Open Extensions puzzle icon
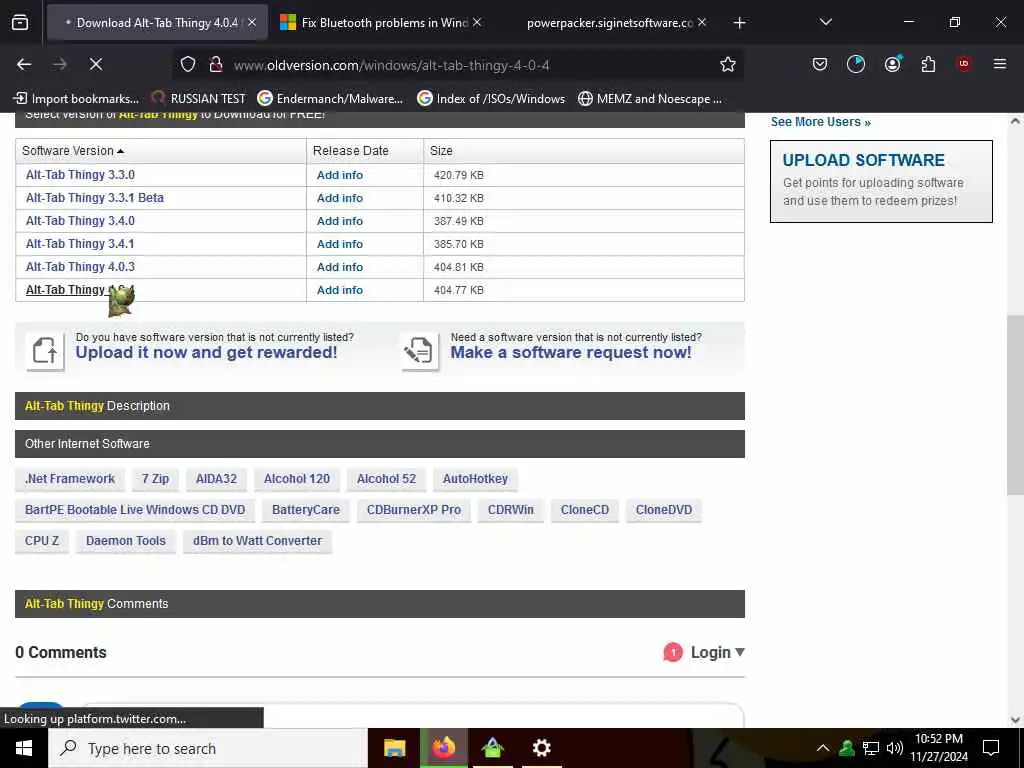Image resolution: width=1024 pixels, height=768 pixels. 928,64
